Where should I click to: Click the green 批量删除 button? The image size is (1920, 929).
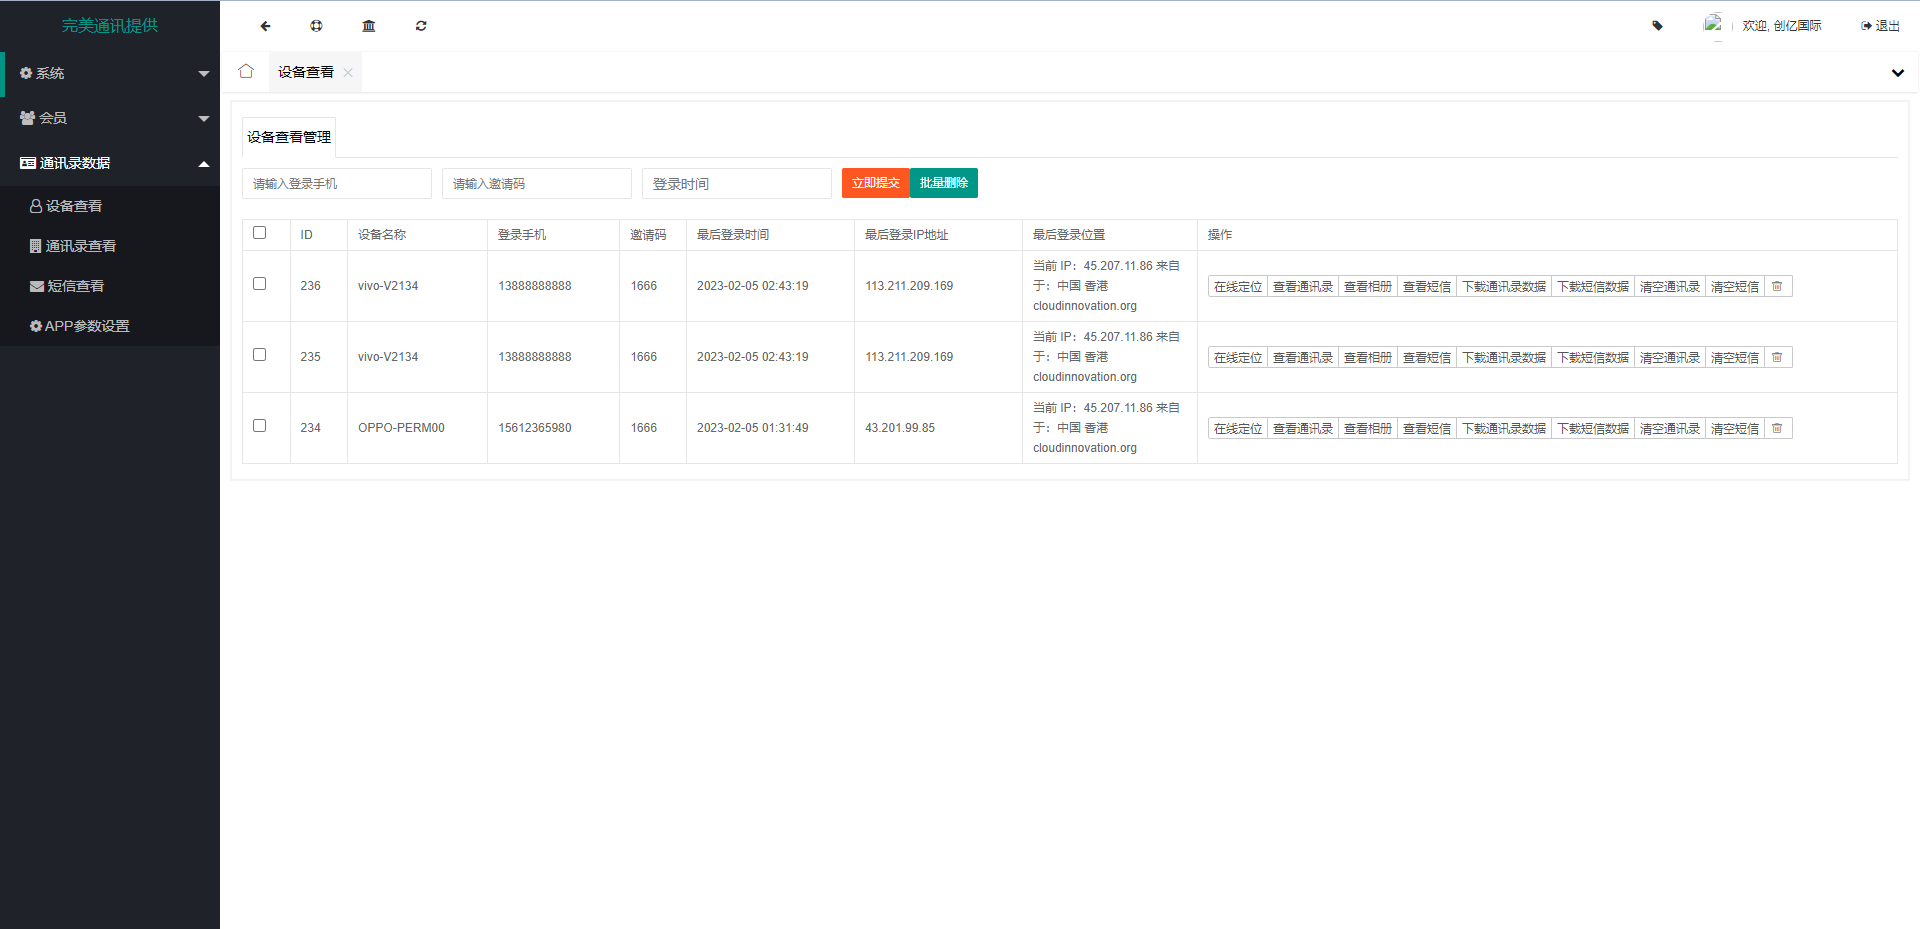click(943, 183)
